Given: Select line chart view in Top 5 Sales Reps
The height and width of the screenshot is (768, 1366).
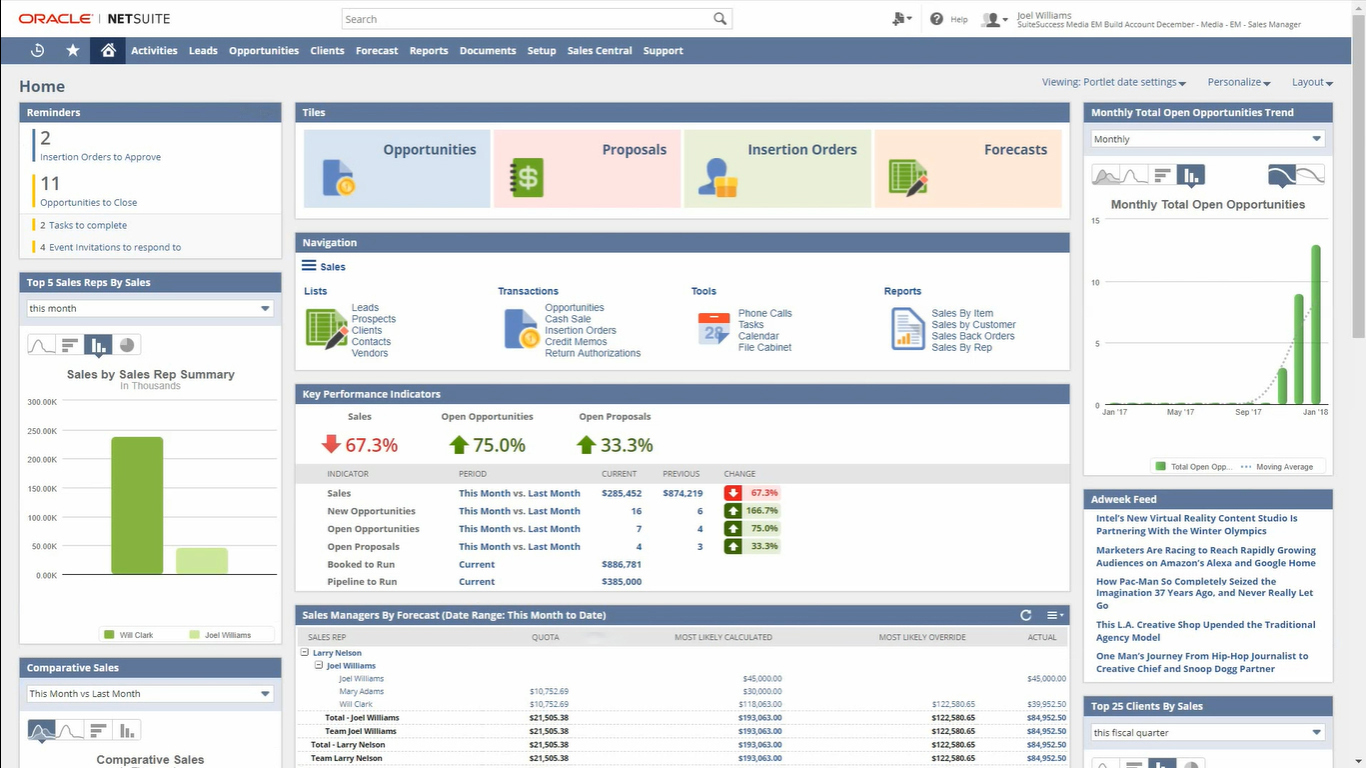Looking at the screenshot, I should click(x=41, y=345).
